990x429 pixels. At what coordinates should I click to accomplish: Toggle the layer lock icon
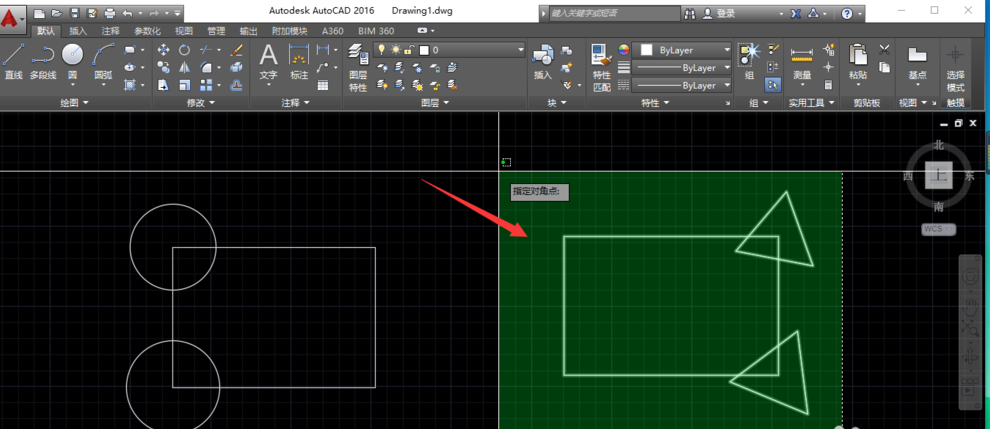coord(408,49)
